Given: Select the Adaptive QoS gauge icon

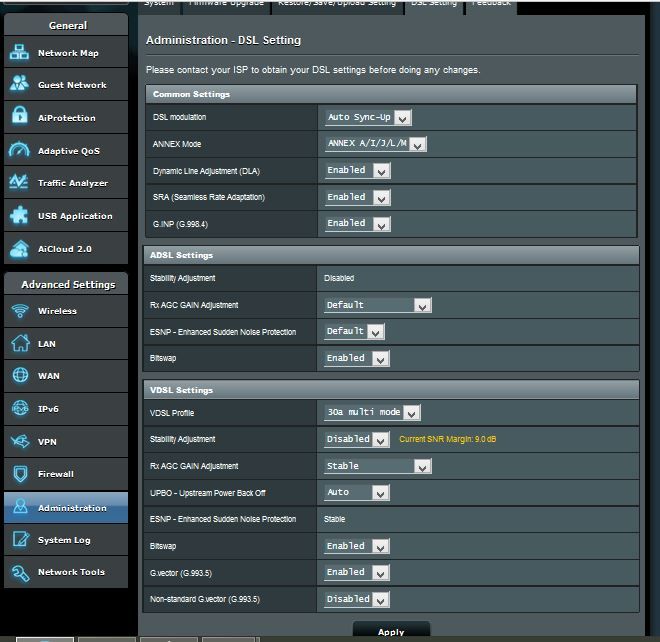Looking at the screenshot, I should pos(19,149).
